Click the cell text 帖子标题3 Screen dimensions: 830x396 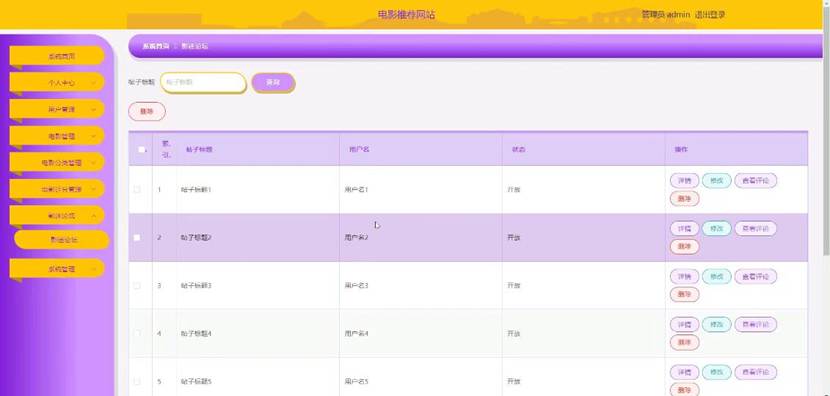point(196,285)
